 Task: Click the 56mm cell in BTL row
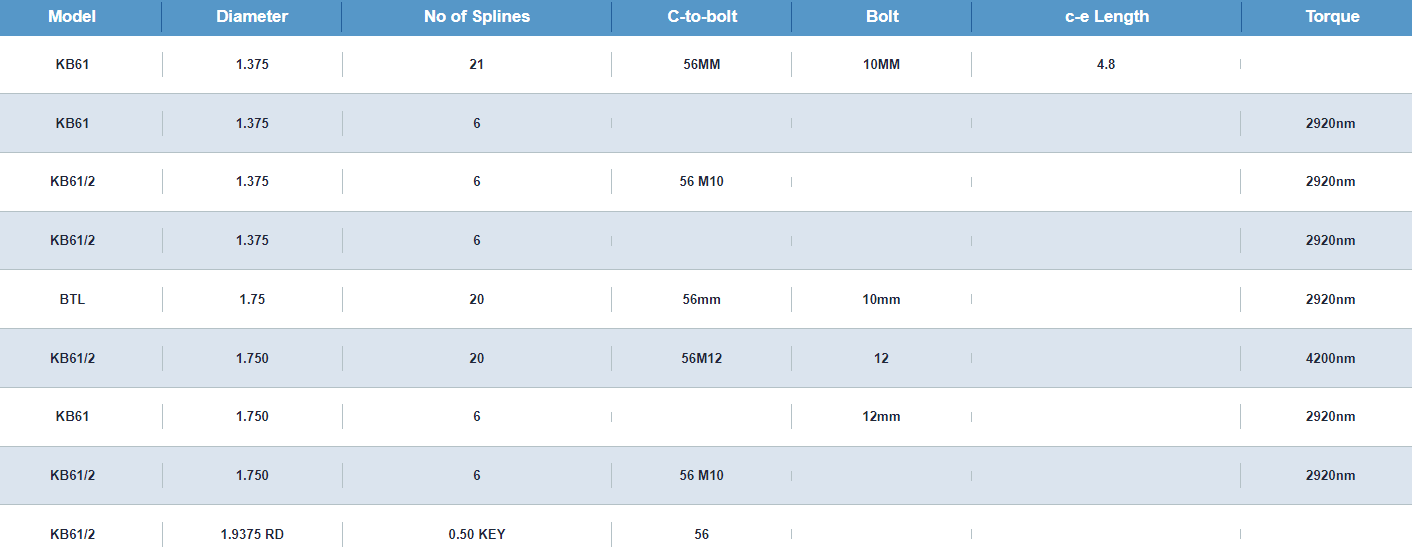click(702, 299)
